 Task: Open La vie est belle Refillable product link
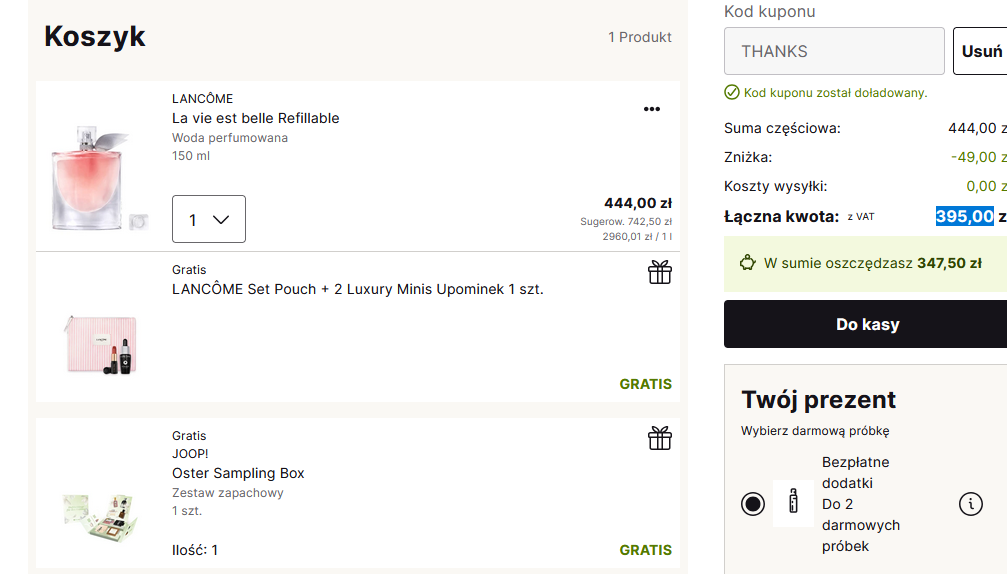click(255, 118)
